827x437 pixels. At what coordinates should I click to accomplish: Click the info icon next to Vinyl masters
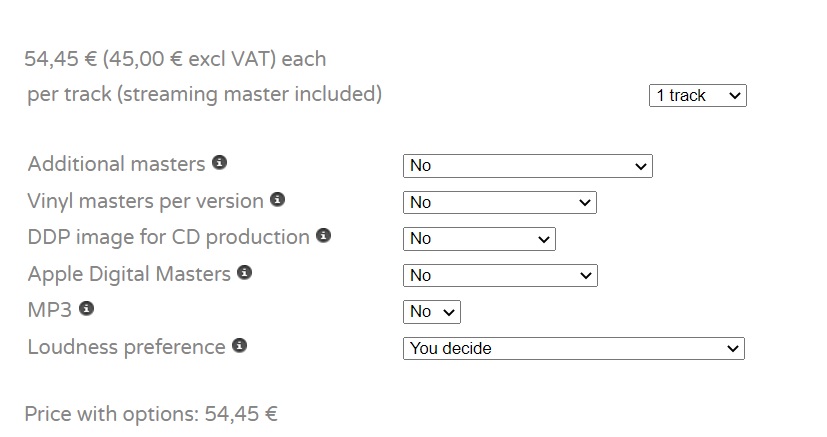pos(278,200)
